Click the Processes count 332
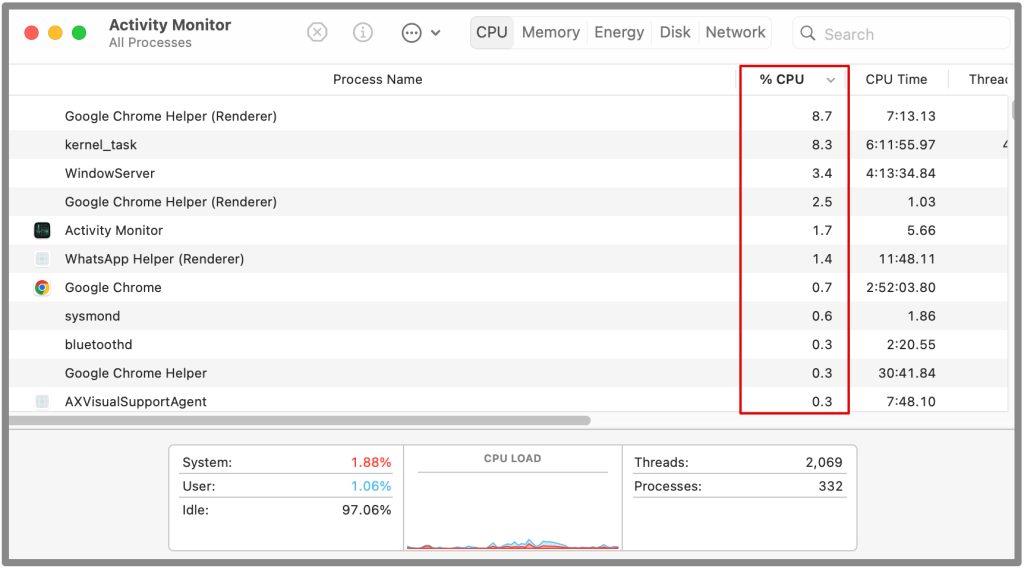Image resolution: width=1024 pixels, height=568 pixels. click(830, 486)
